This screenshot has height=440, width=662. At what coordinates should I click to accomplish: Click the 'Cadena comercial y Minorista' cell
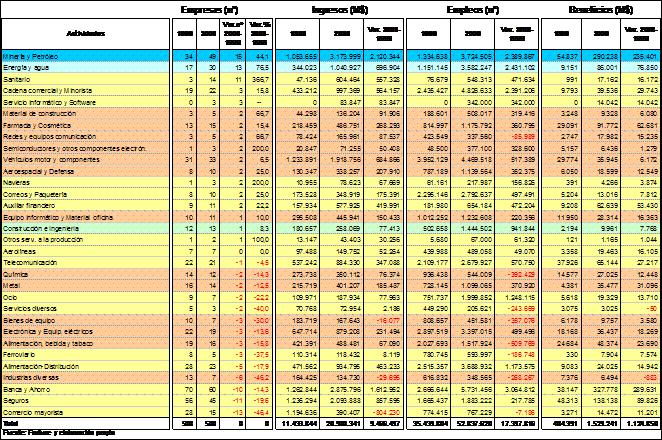(x=48, y=88)
